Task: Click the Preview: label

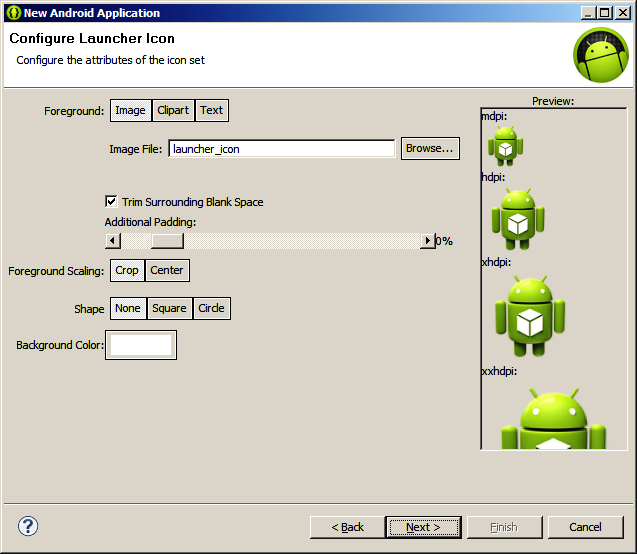Action: coord(553,101)
